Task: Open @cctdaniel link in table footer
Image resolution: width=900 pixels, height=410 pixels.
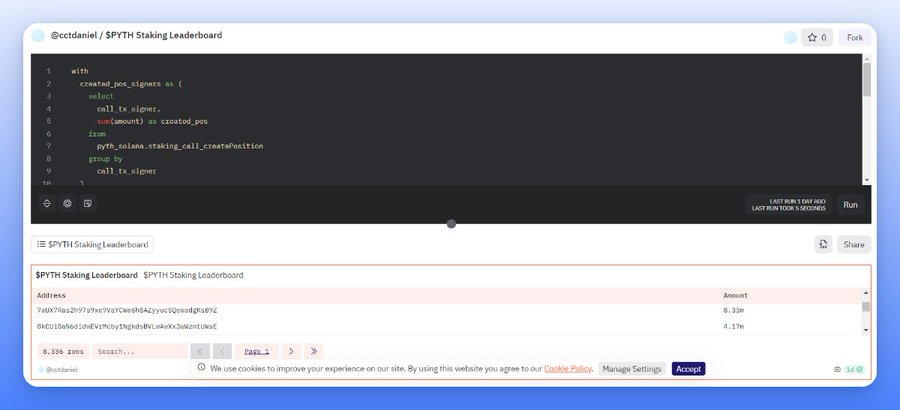Action: [x=61, y=370]
